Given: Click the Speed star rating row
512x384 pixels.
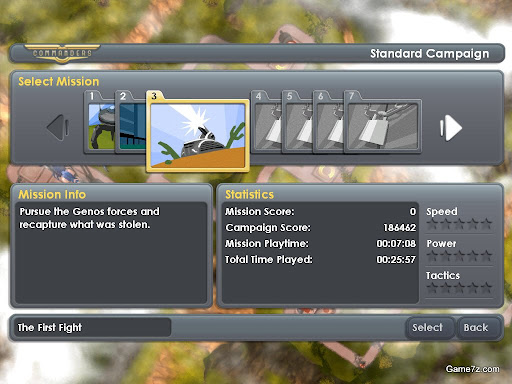Looking at the screenshot, I should point(459,225).
